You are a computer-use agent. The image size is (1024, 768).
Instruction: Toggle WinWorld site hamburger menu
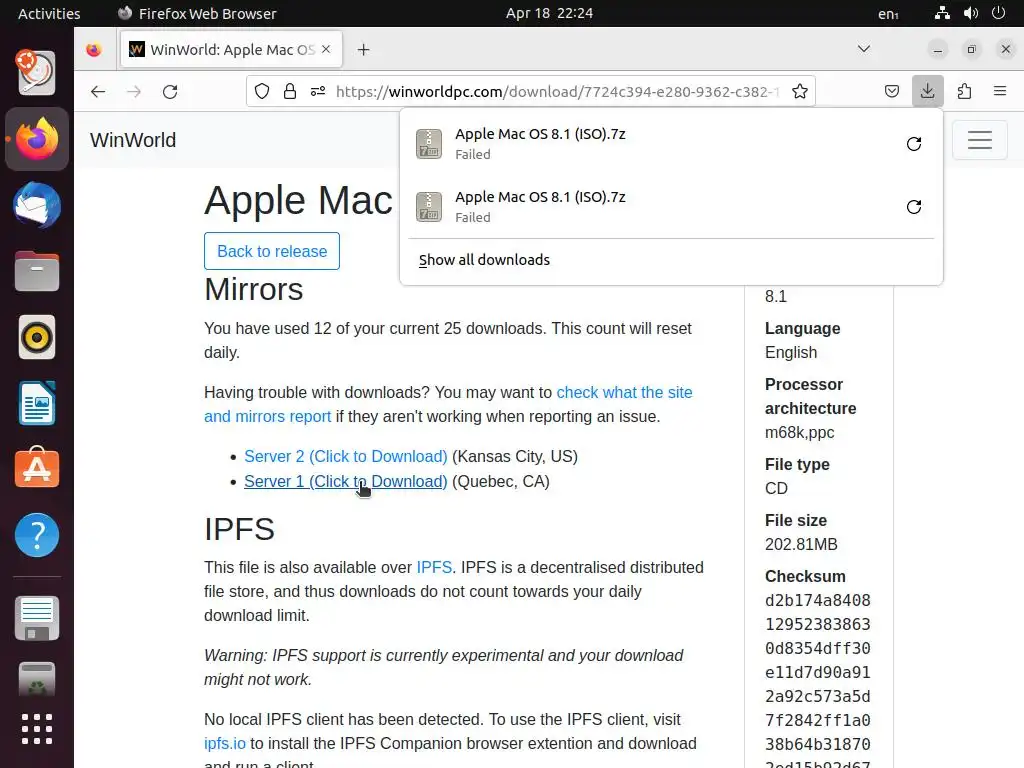coord(980,140)
